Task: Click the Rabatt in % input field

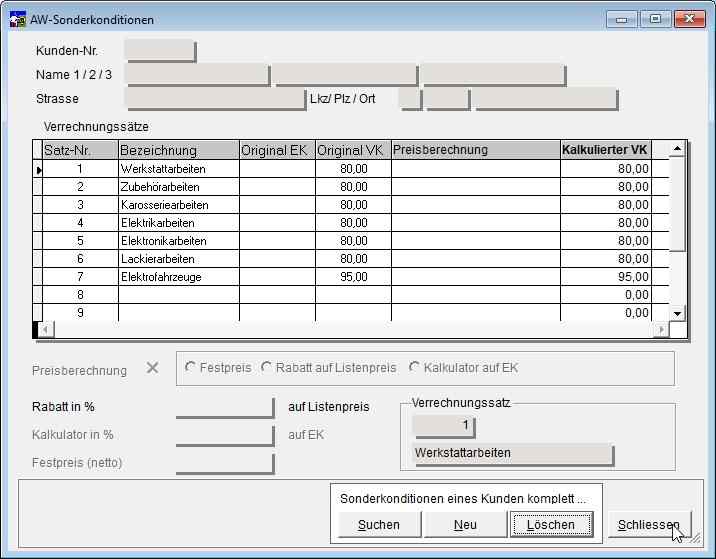Action: tap(225, 407)
